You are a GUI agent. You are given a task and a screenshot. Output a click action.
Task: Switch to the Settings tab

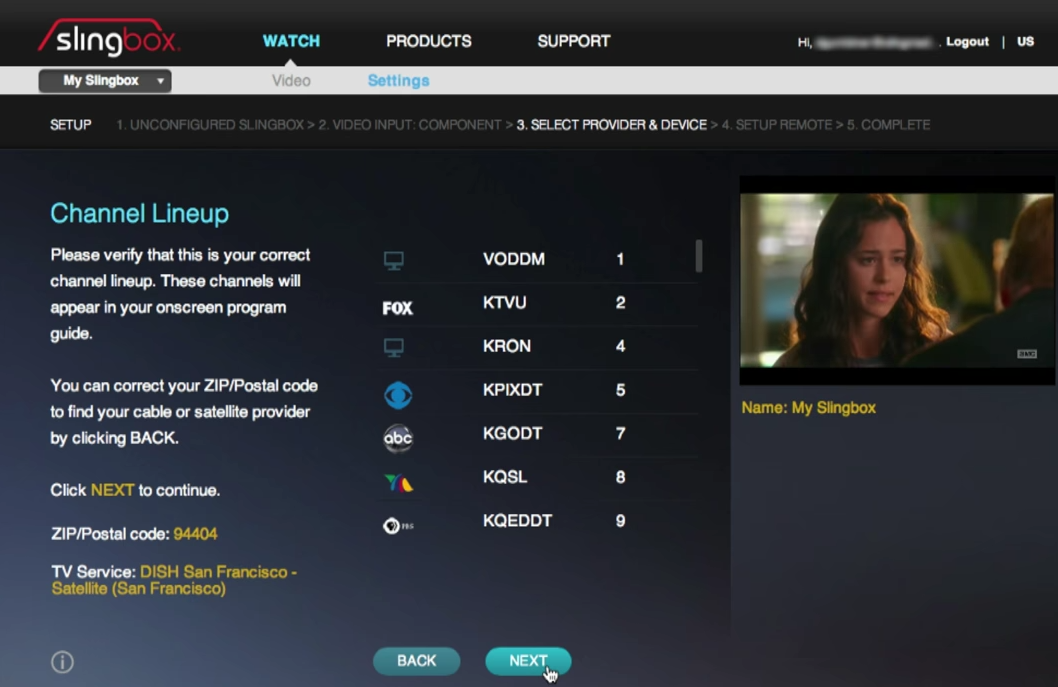[x=398, y=80]
